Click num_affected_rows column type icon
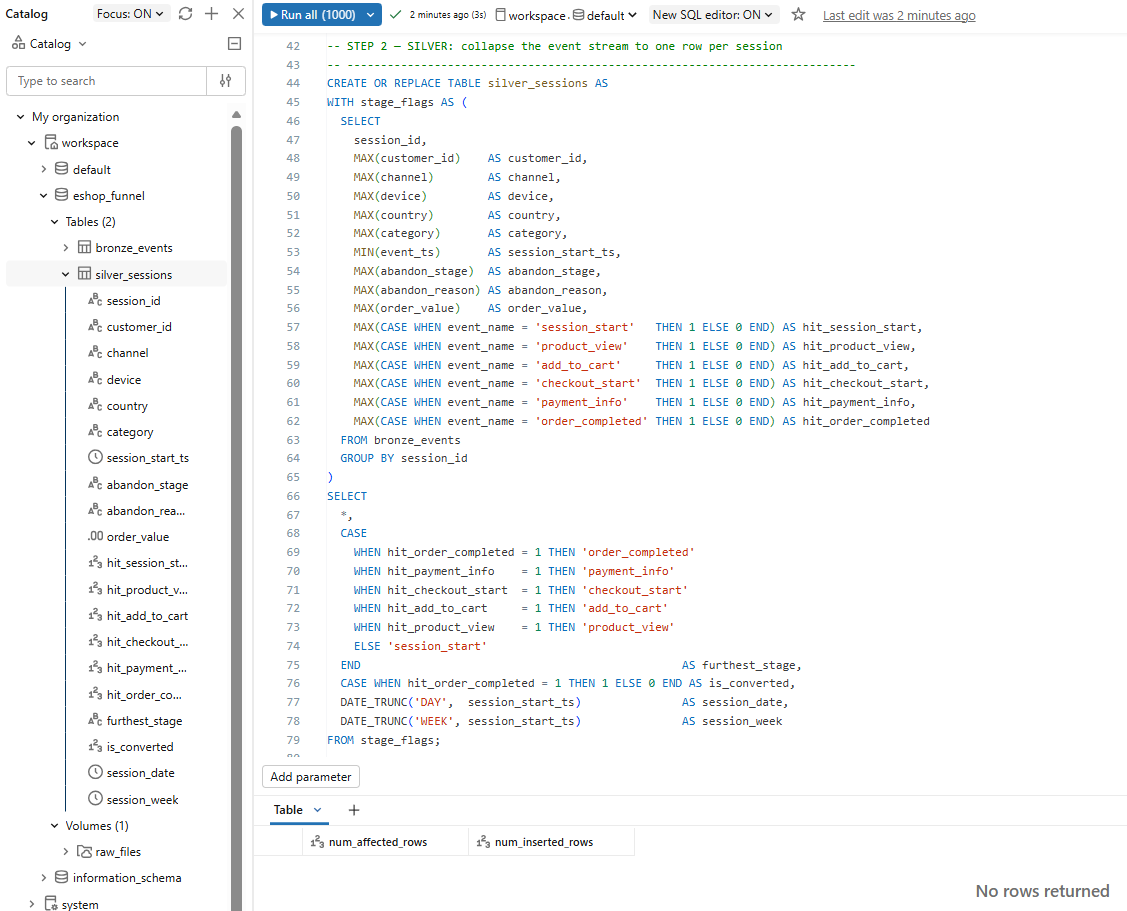 [x=317, y=842]
